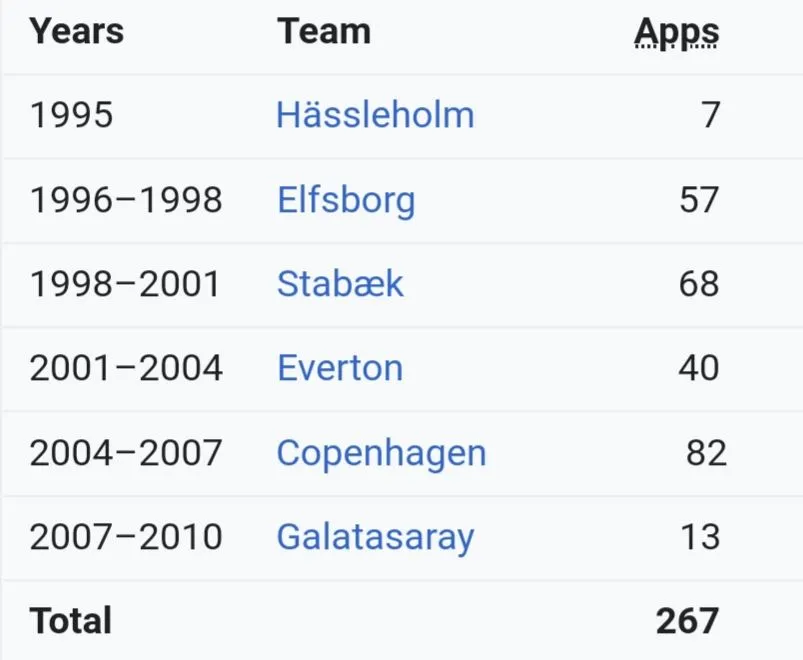This screenshot has height=660, width=803.
Task: Follow the Stabæk link
Action: (340, 284)
